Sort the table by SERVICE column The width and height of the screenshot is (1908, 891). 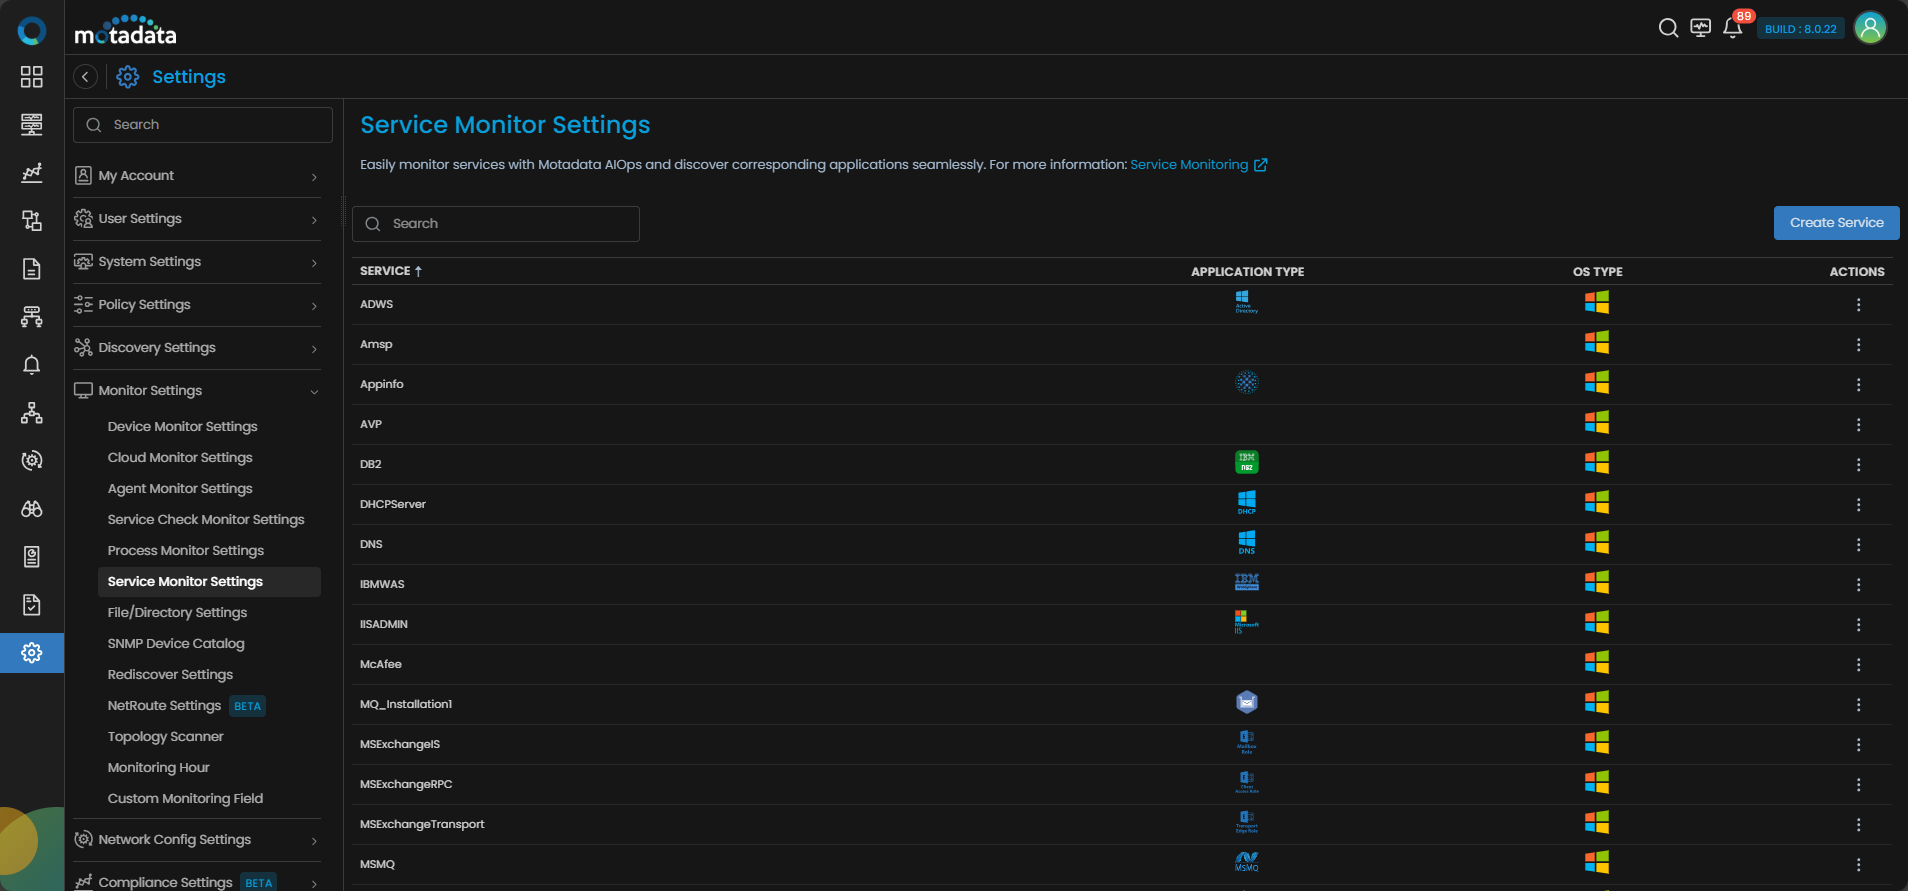click(391, 271)
